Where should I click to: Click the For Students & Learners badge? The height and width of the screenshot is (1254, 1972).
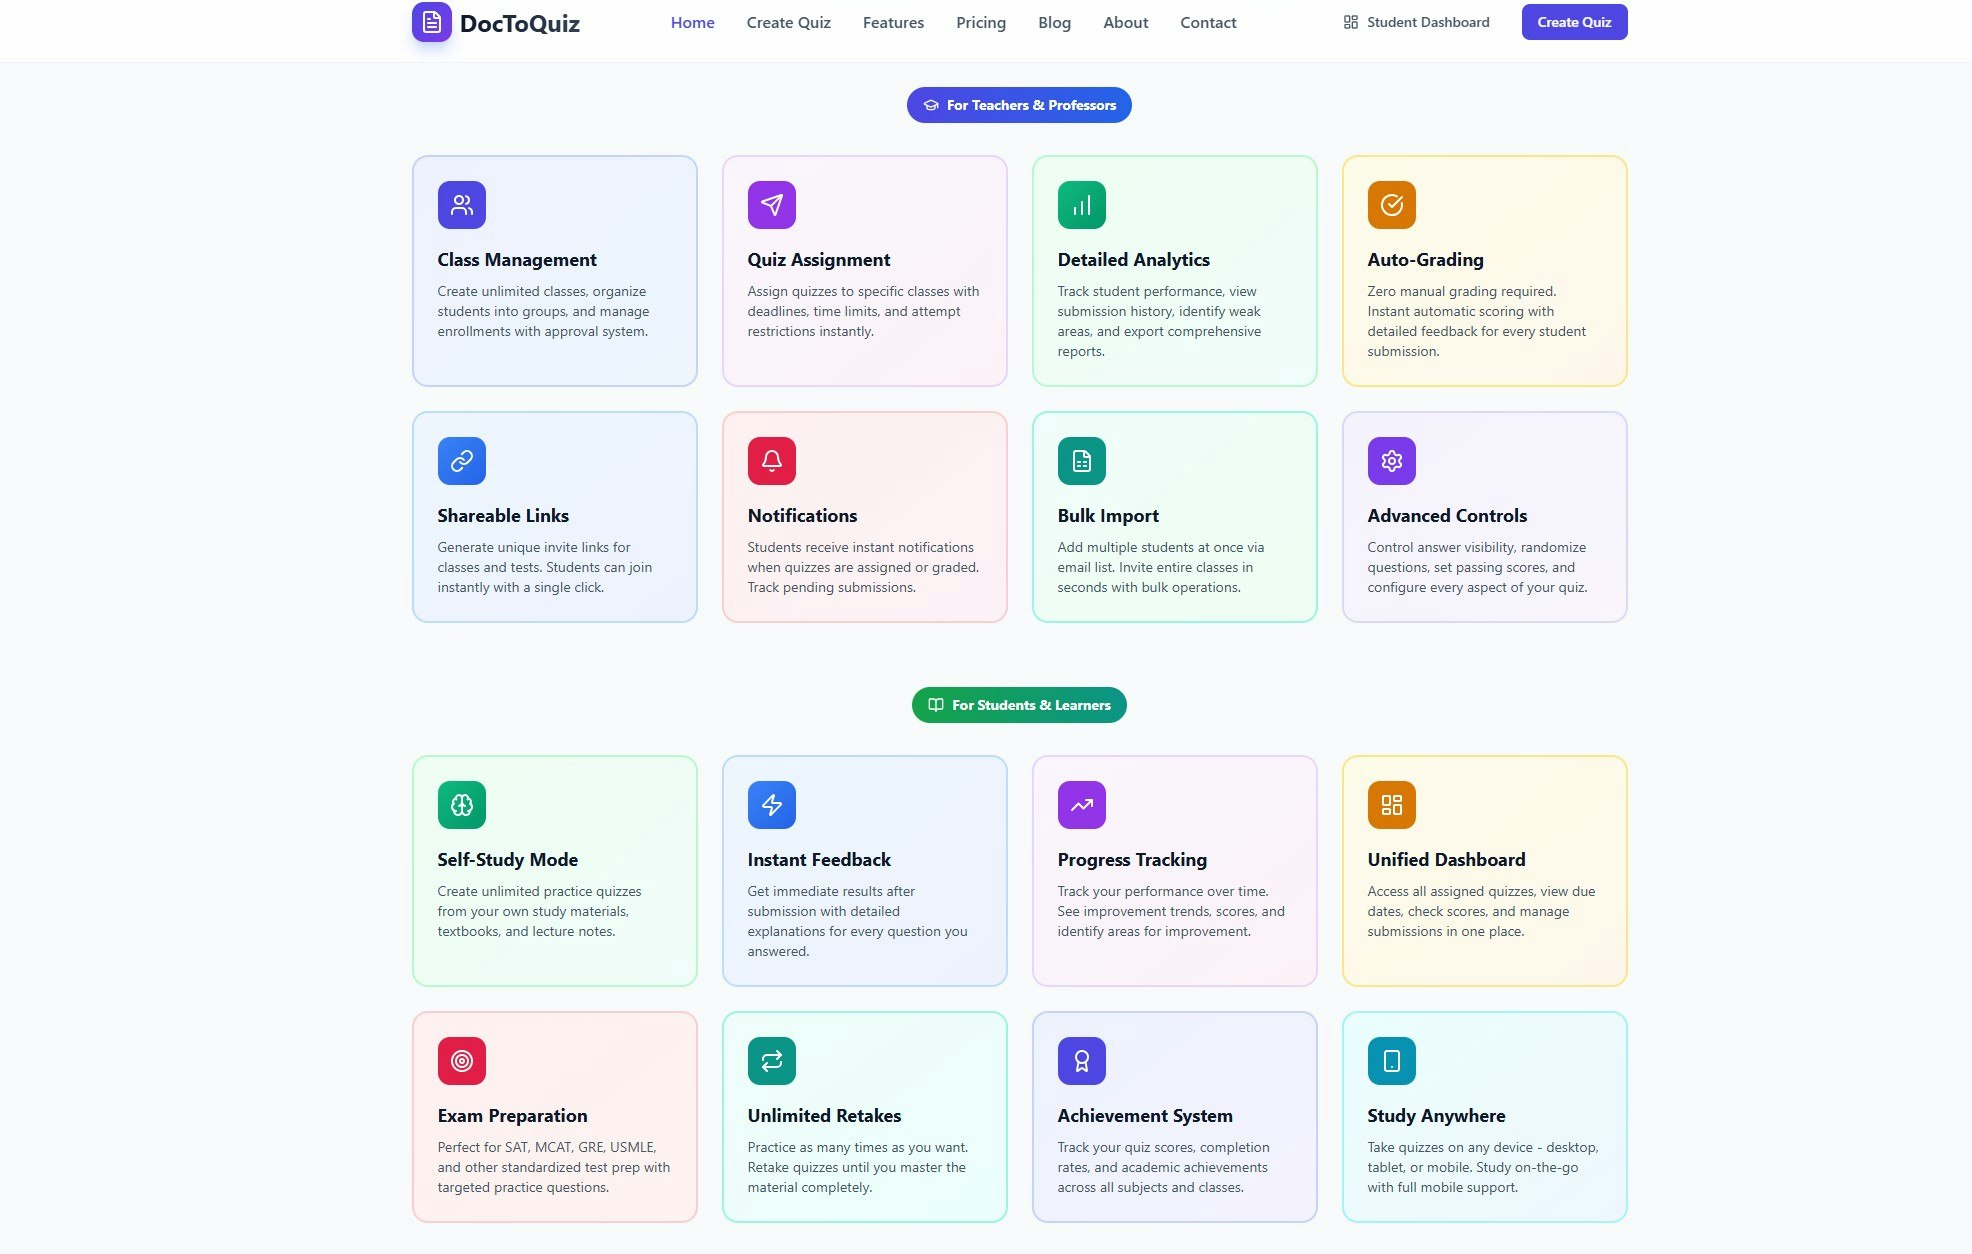pos(1018,705)
